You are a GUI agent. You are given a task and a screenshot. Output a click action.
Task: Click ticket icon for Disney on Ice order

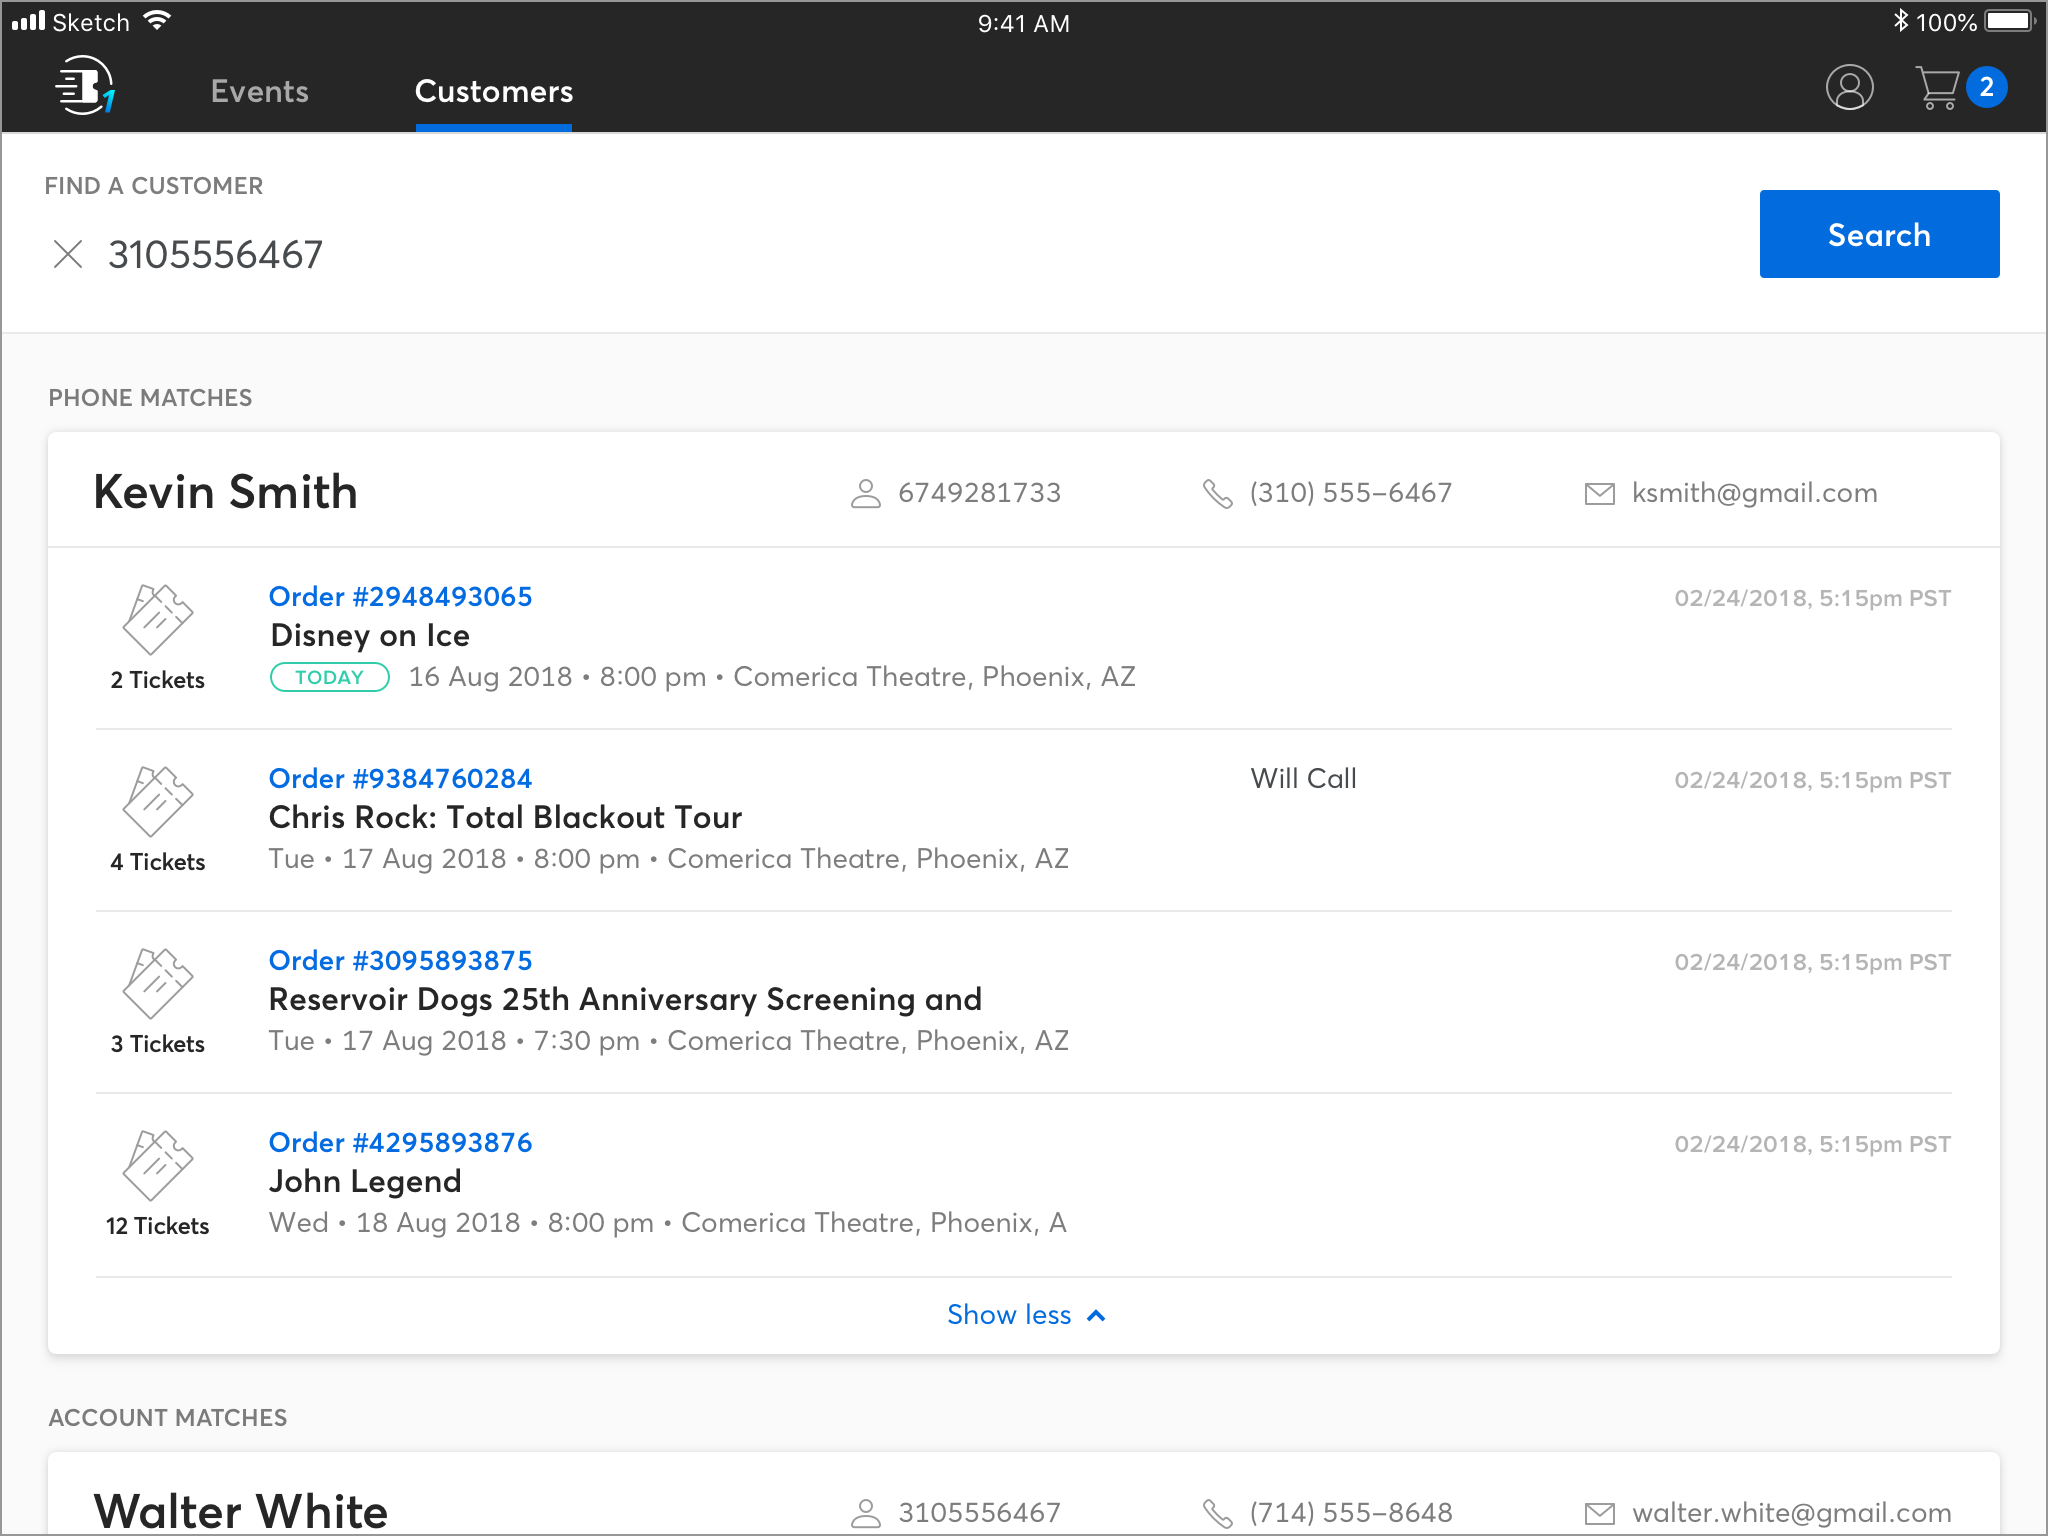click(157, 619)
